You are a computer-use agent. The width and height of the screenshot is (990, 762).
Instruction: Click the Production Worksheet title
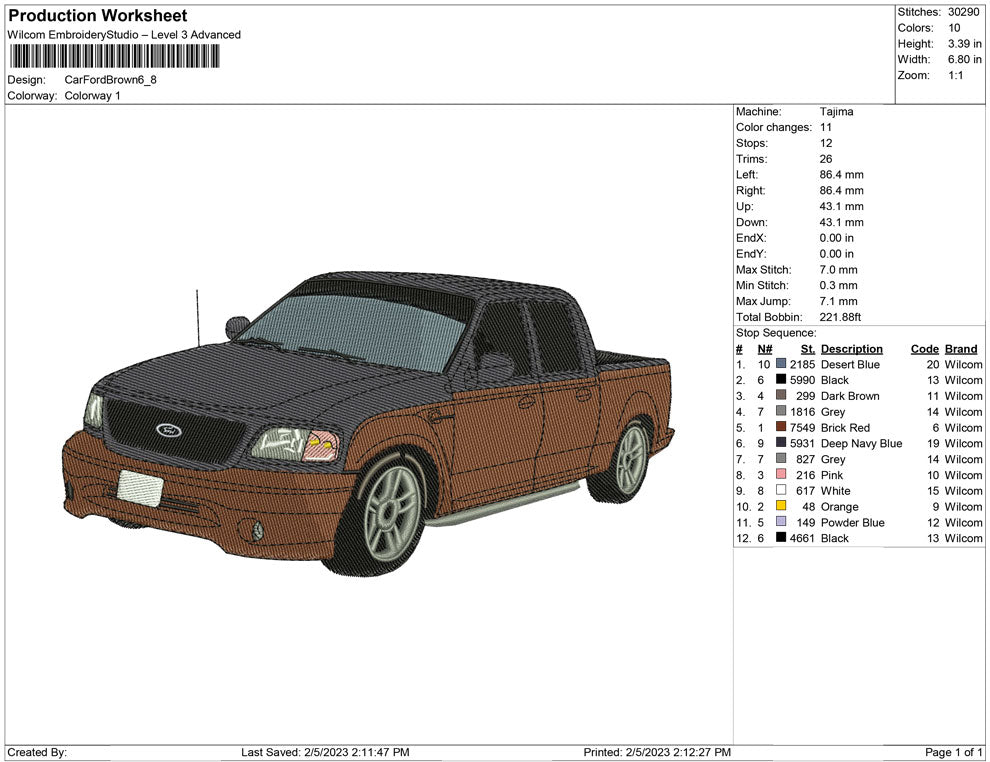point(98,16)
